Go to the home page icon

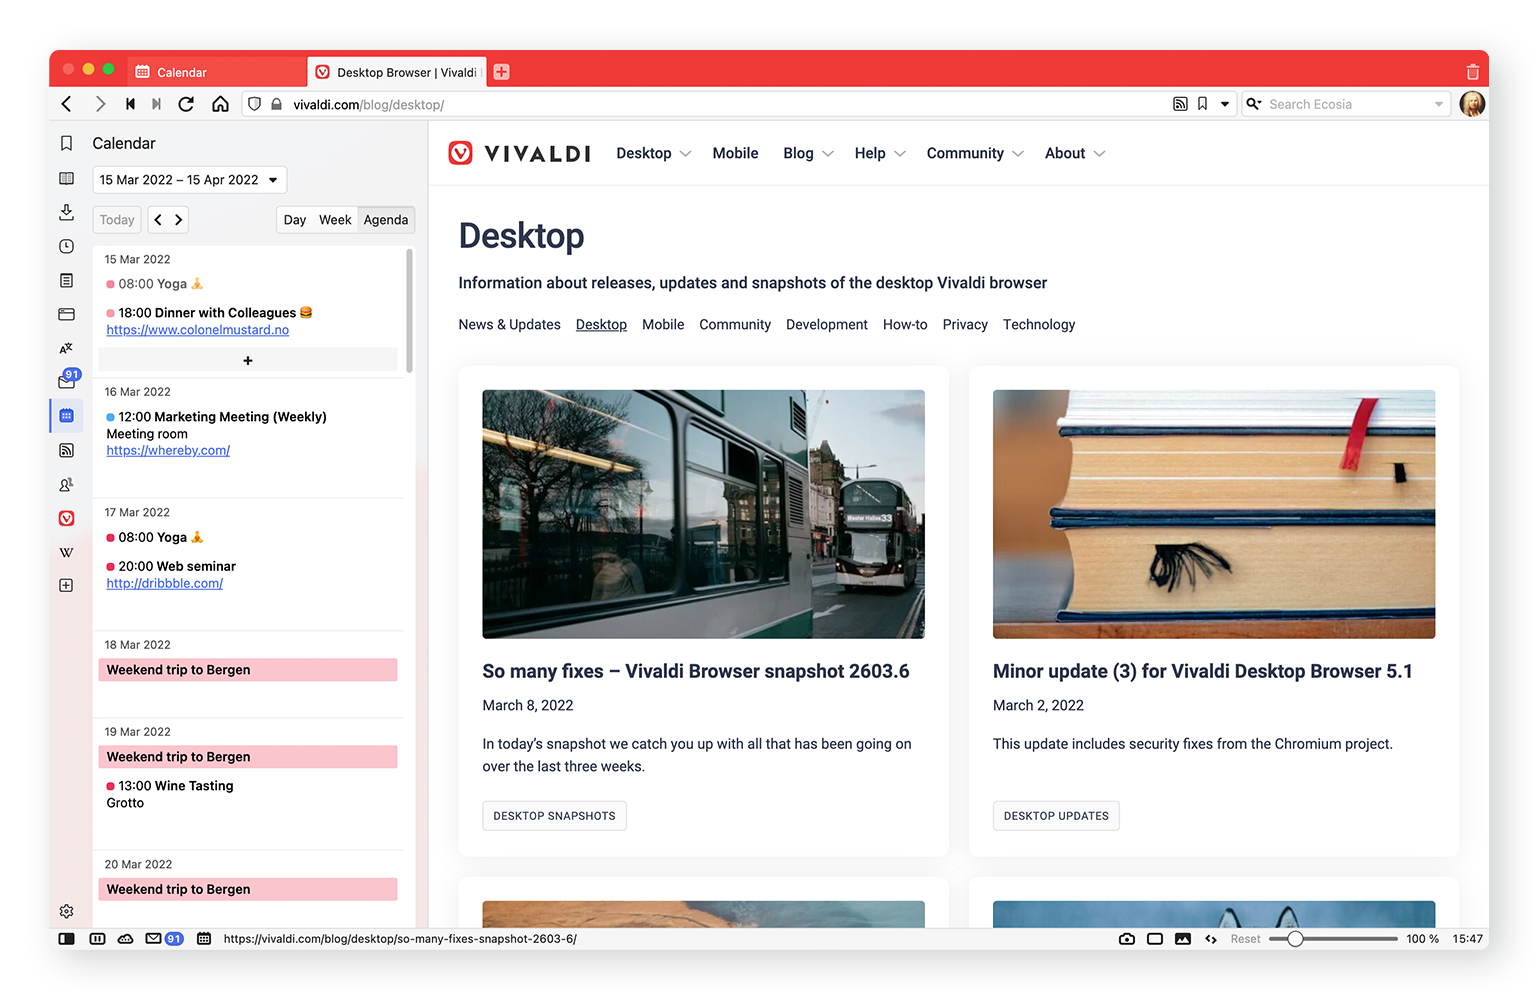pyautogui.click(x=220, y=104)
